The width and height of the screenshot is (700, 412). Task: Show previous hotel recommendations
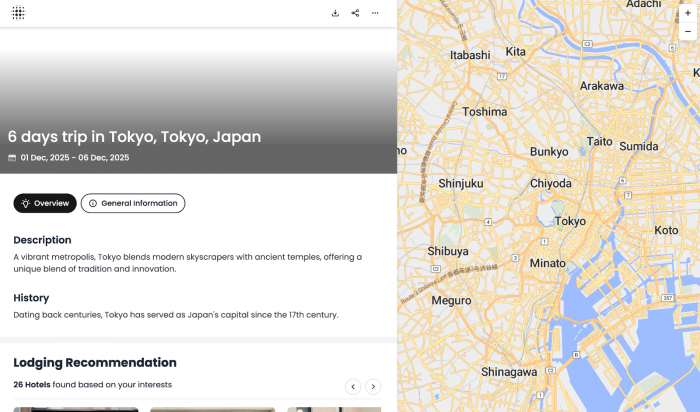click(353, 386)
